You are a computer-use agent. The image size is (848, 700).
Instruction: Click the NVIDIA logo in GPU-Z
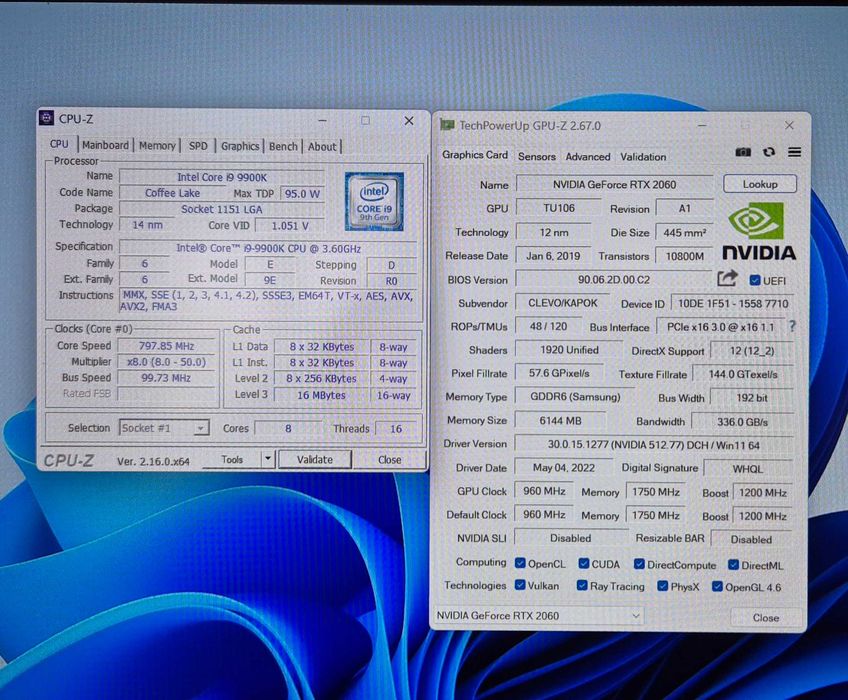(x=758, y=231)
